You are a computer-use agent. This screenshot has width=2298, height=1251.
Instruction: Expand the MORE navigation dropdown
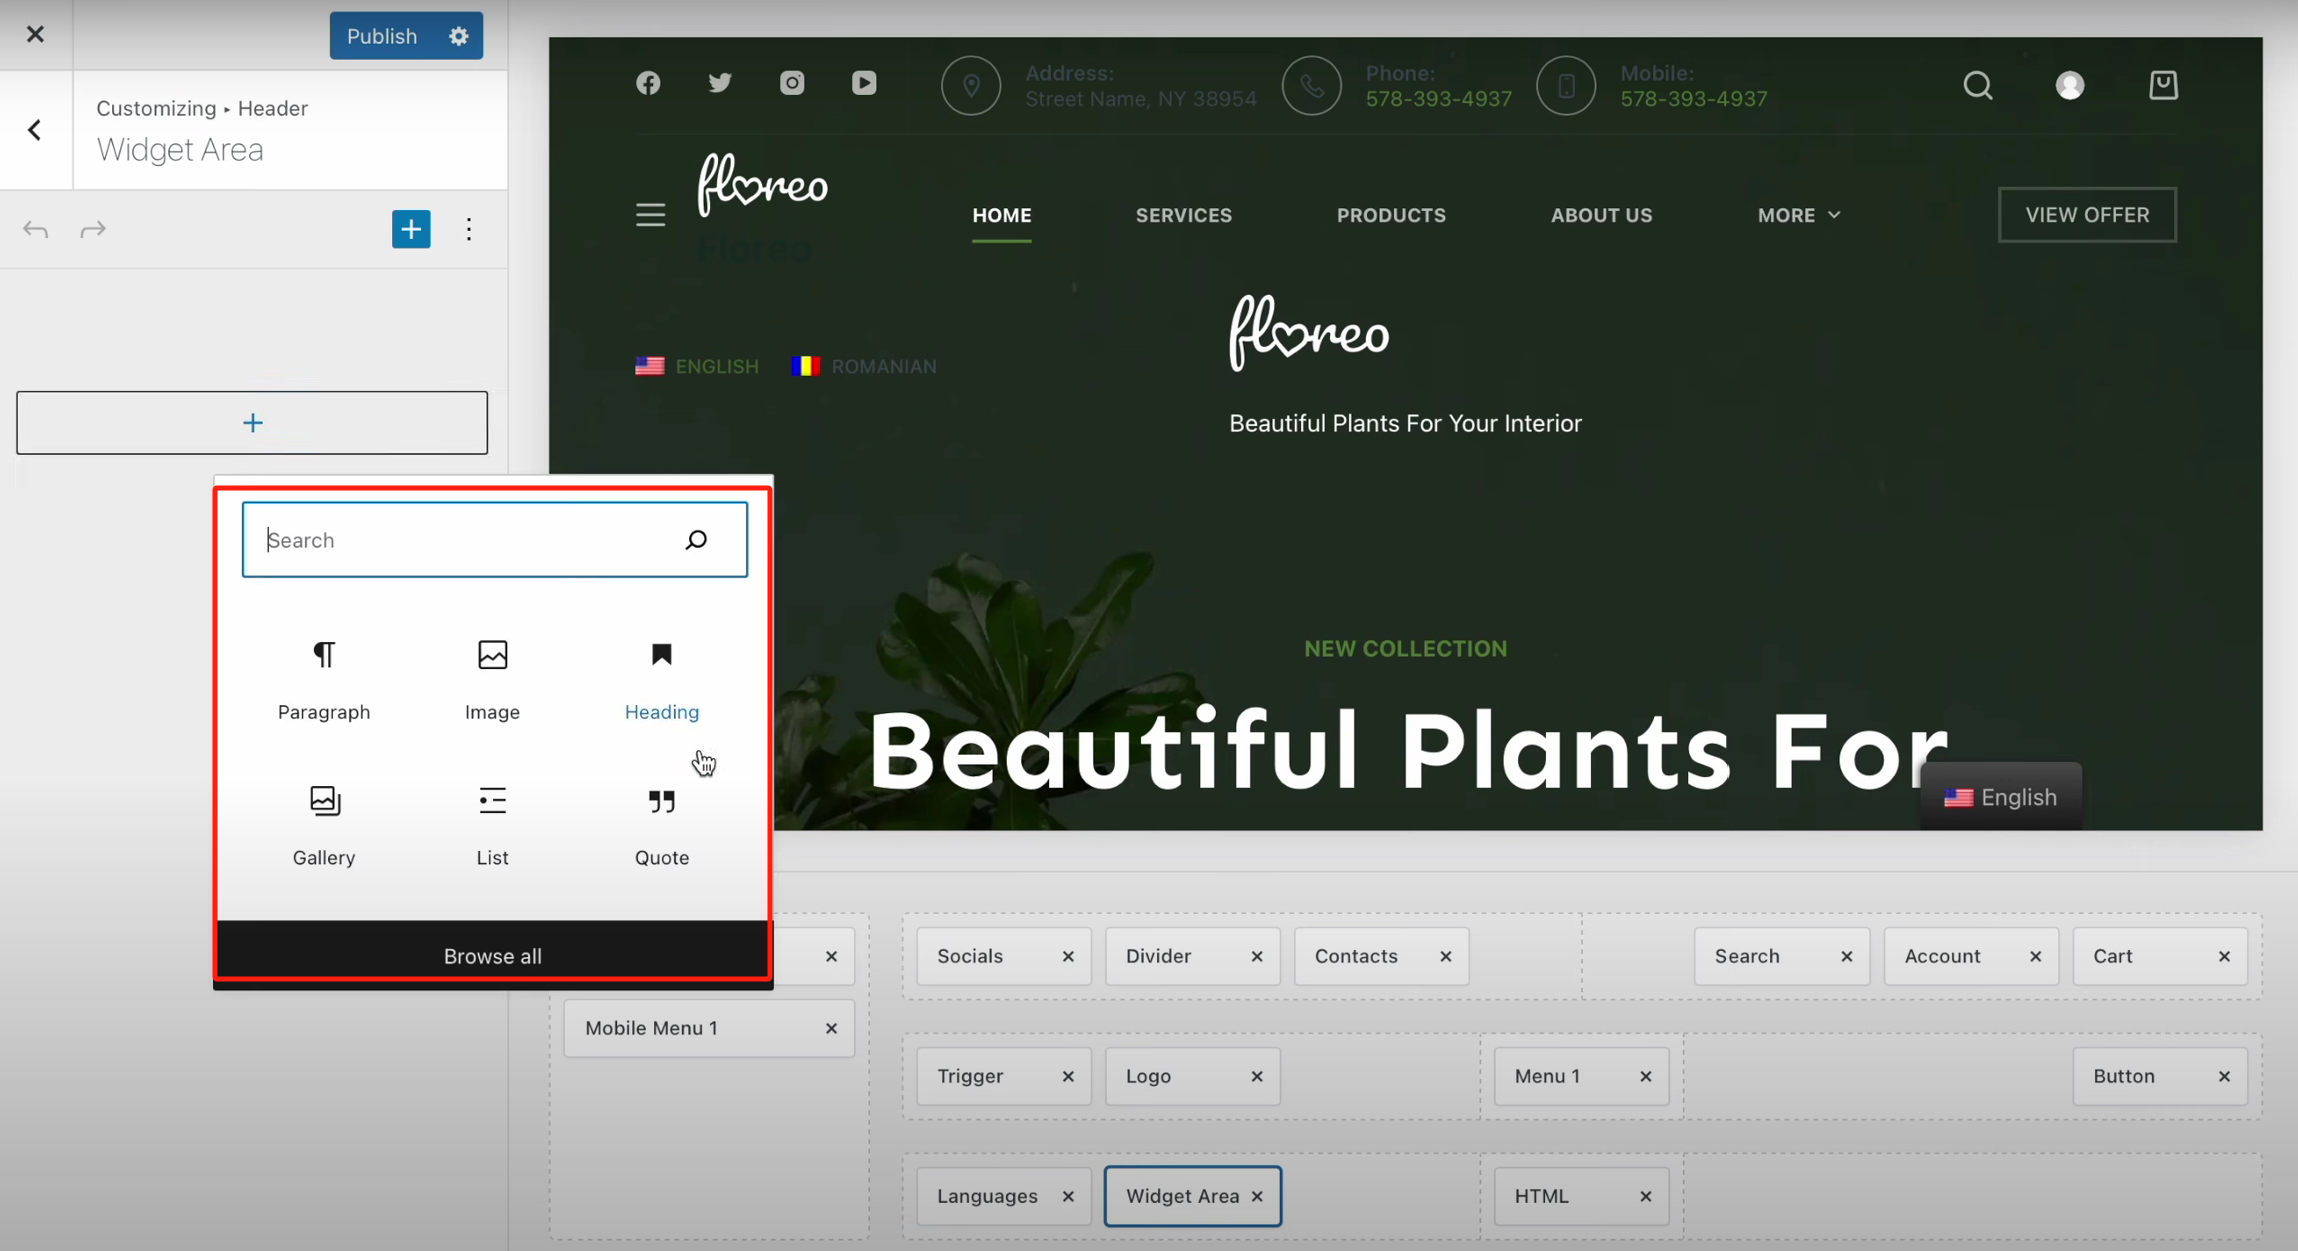[x=1796, y=214]
